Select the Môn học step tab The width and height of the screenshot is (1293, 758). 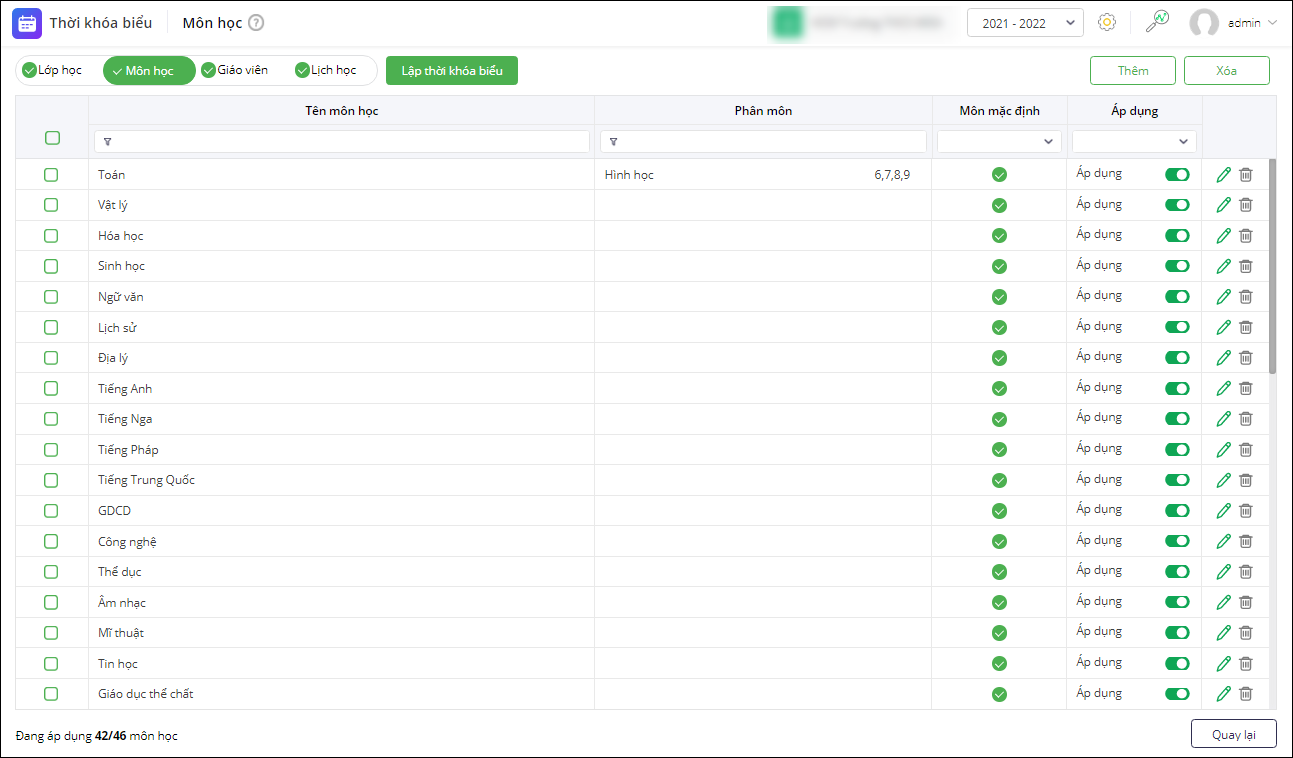149,71
